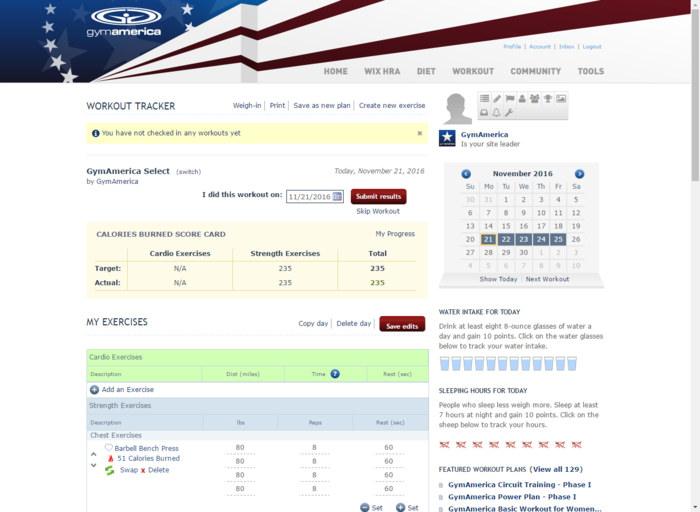700x512 pixels.
Task: Open the COMMUNITY menu
Action: point(535,71)
